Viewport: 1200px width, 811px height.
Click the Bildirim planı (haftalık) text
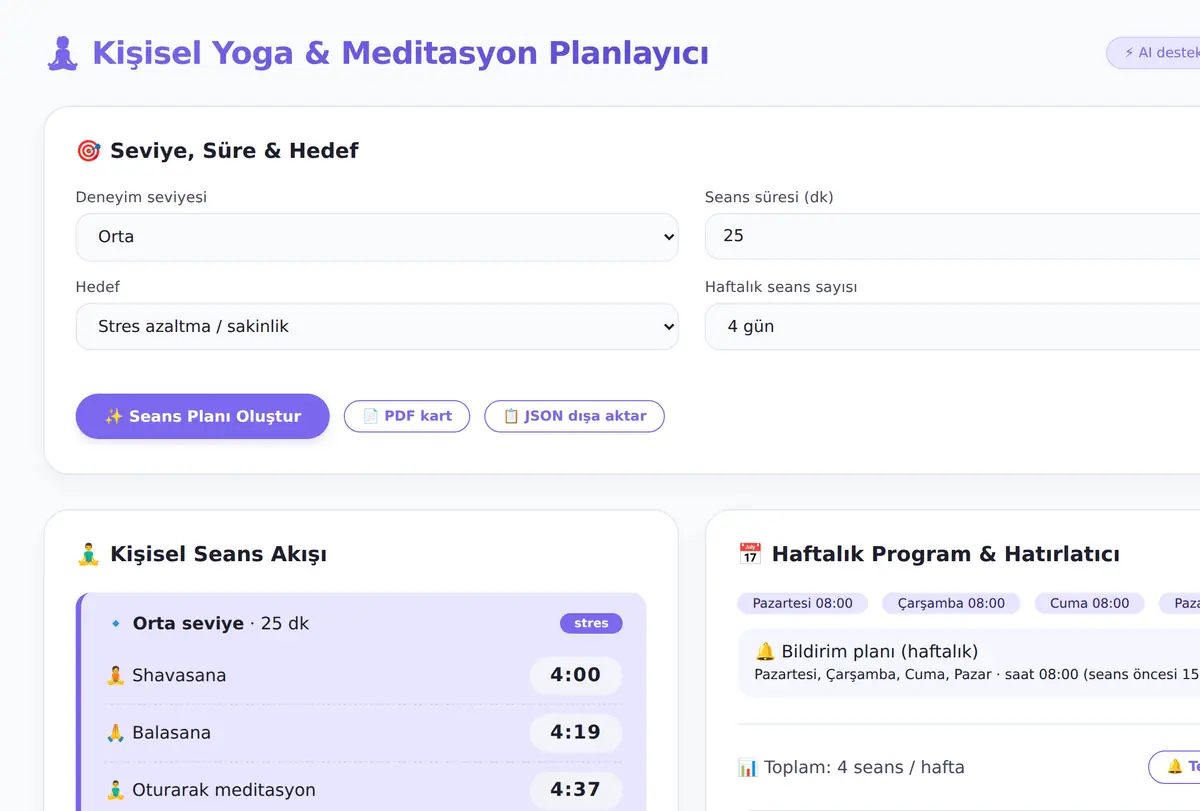(x=880, y=652)
